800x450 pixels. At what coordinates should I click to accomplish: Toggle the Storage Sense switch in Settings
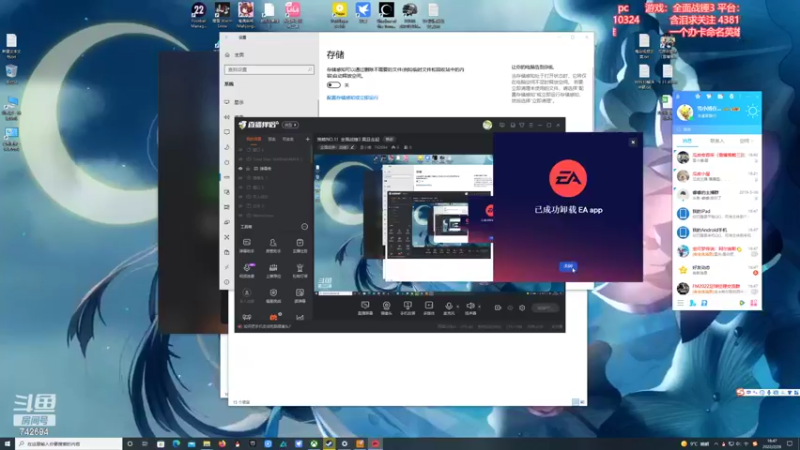click(334, 85)
